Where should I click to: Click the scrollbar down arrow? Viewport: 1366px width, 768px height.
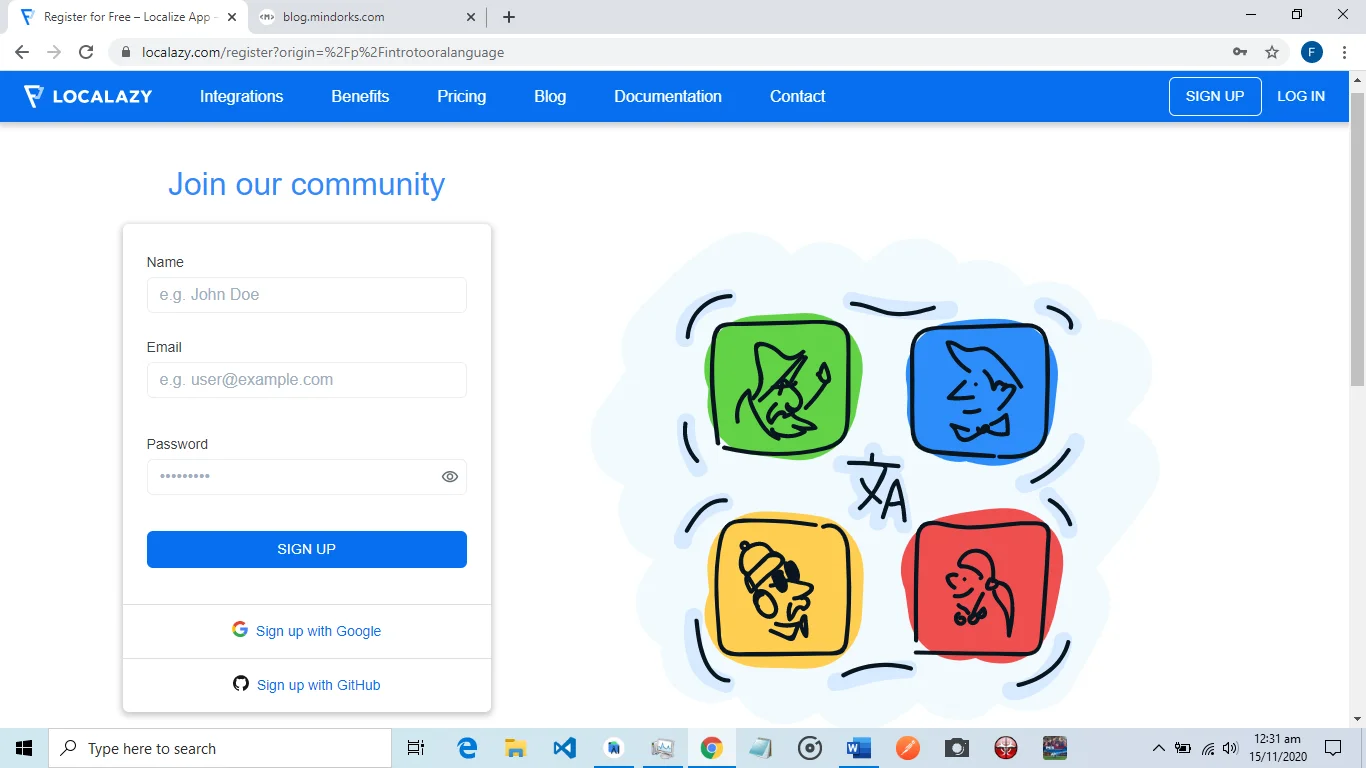(1357, 718)
